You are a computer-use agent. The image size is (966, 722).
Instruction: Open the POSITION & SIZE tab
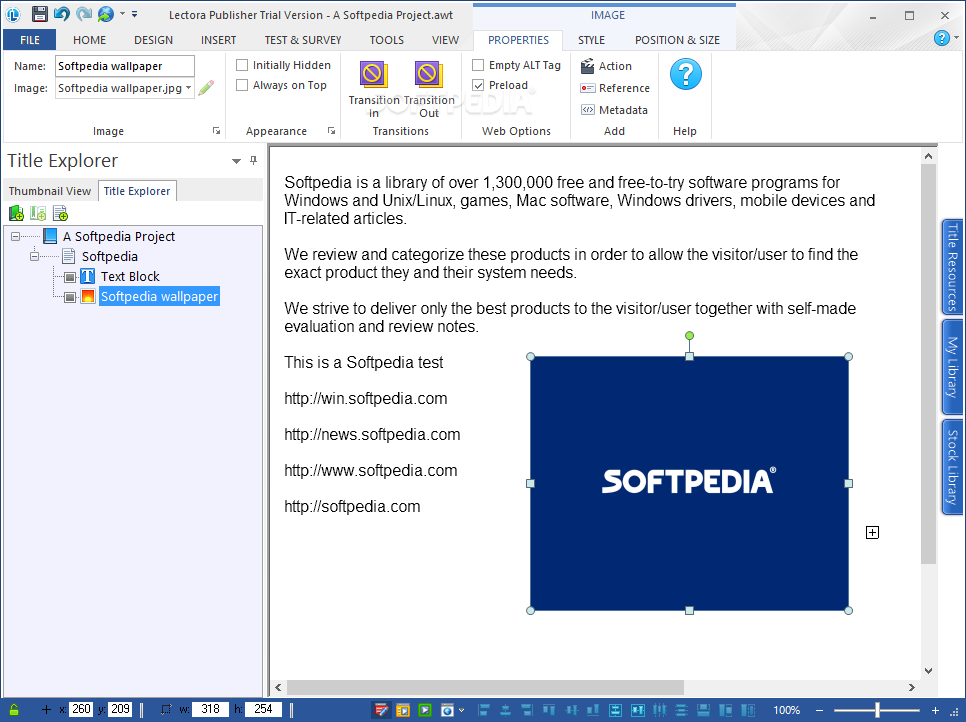coord(677,40)
